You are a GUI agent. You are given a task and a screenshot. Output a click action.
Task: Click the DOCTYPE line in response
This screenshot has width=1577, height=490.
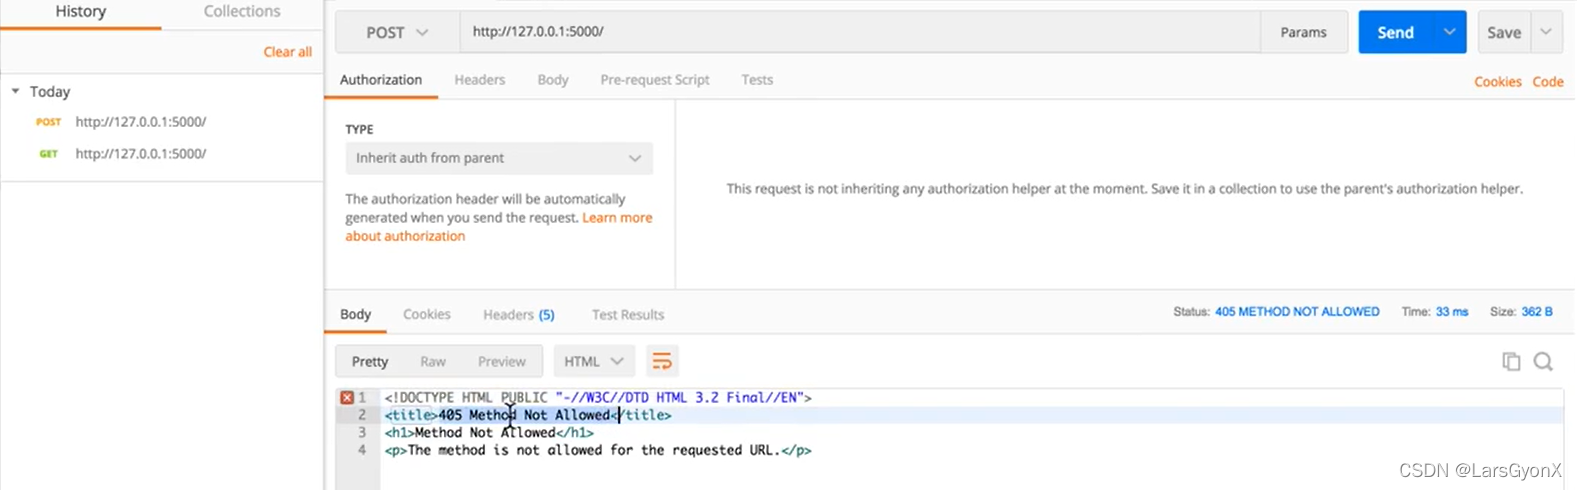[598, 397]
